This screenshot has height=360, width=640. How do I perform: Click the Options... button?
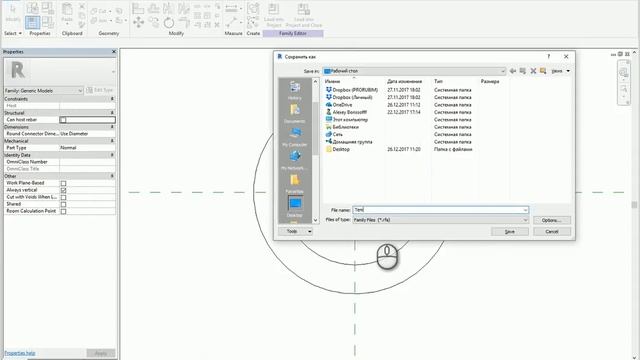coord(552,220)
